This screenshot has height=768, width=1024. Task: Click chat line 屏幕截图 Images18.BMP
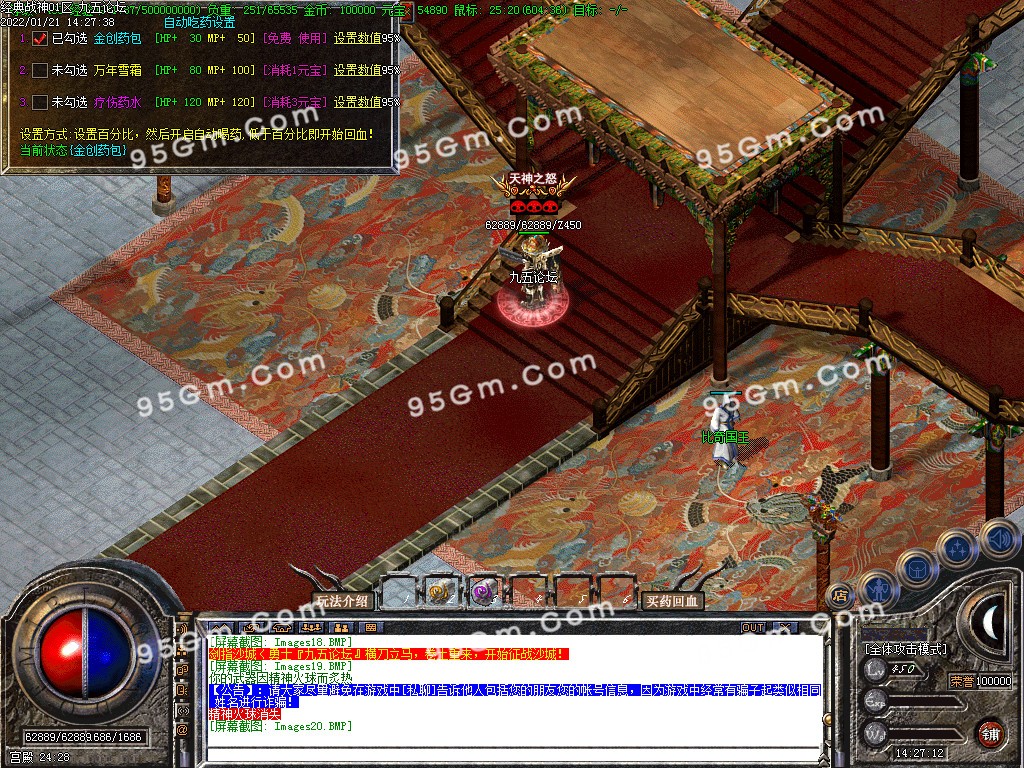tap(281, 643)
